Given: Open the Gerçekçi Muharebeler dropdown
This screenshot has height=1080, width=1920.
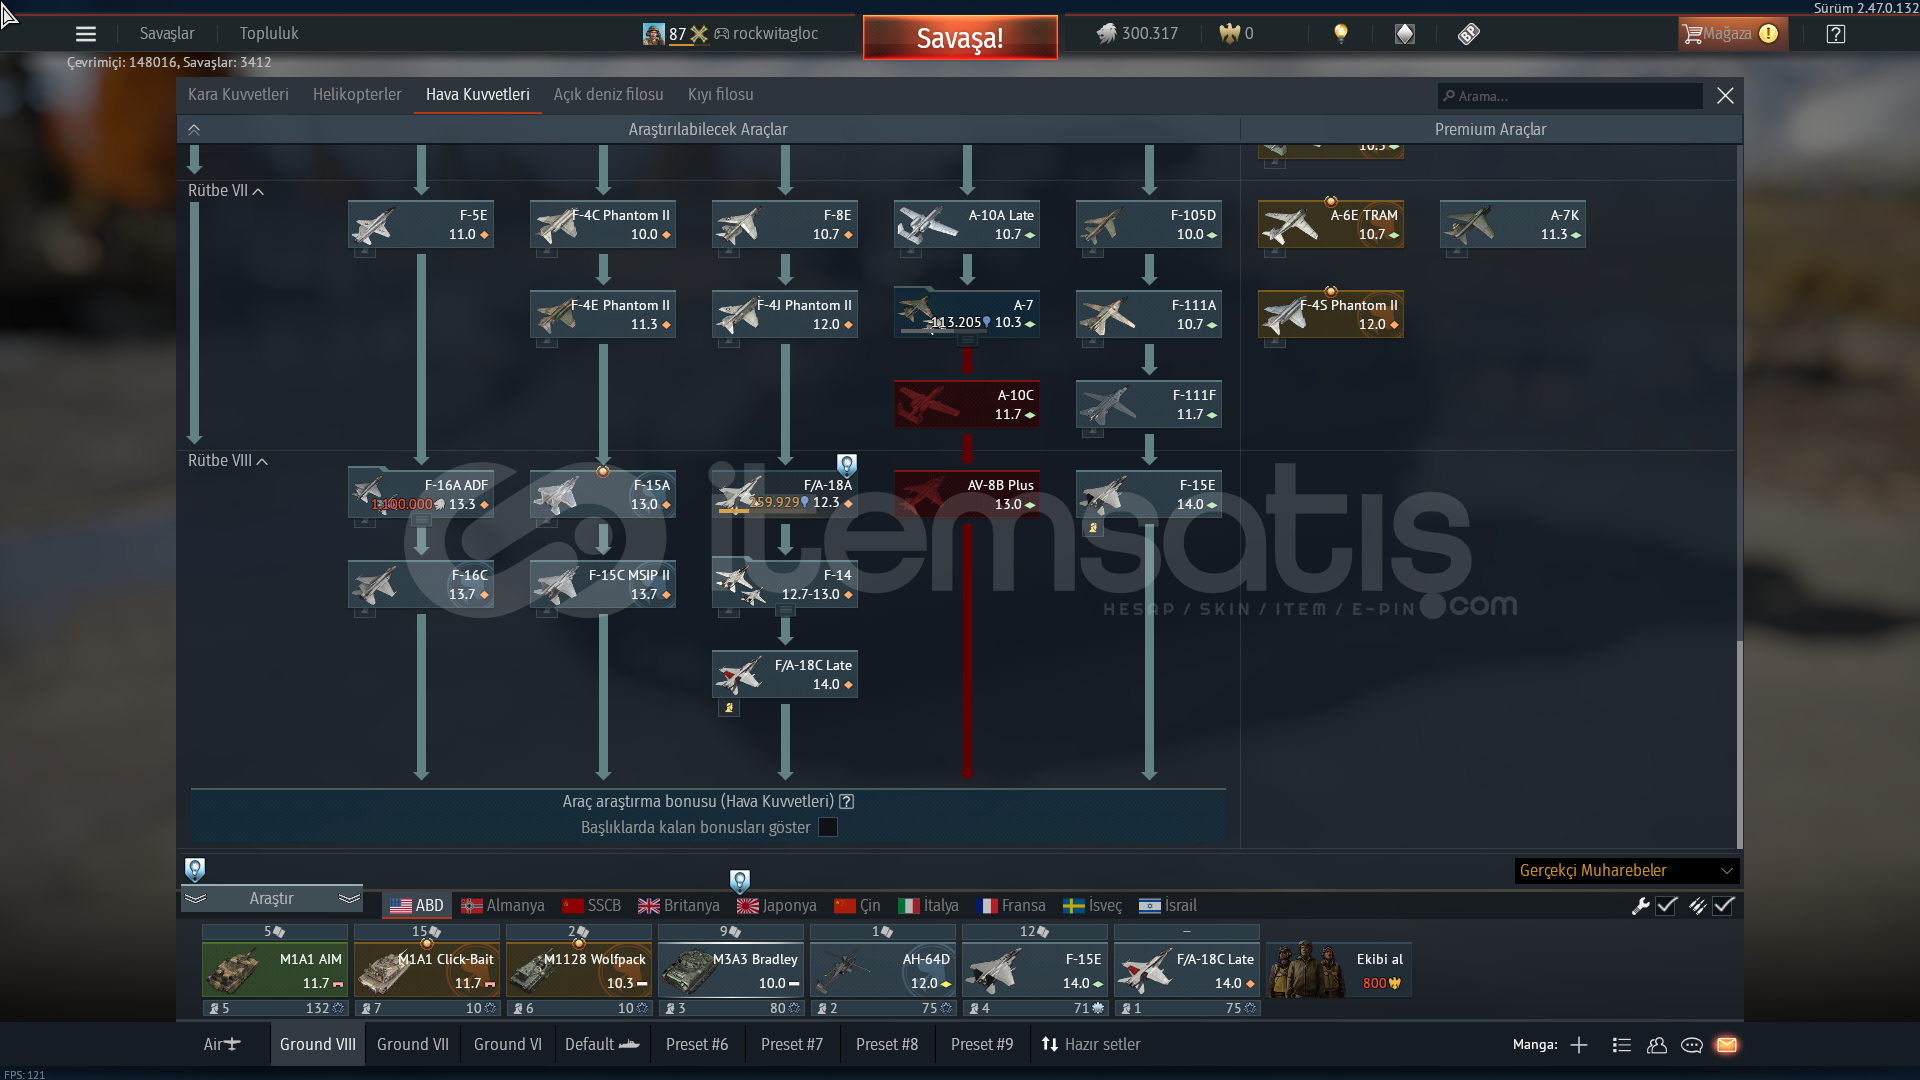Looking at the screenshot, I should click(x=1627, y=871).
